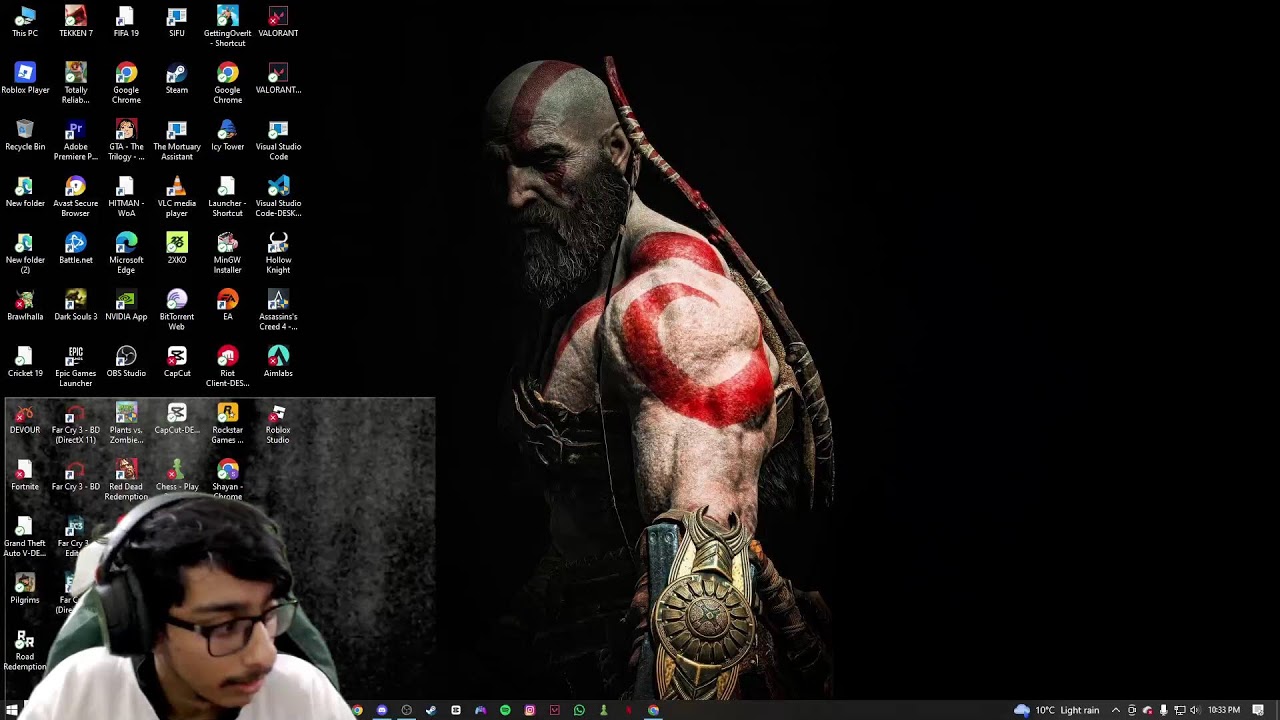Select the GettingOverIt shortcut icon
This screenshot has width=1280, height=720.
coord(227,27)
